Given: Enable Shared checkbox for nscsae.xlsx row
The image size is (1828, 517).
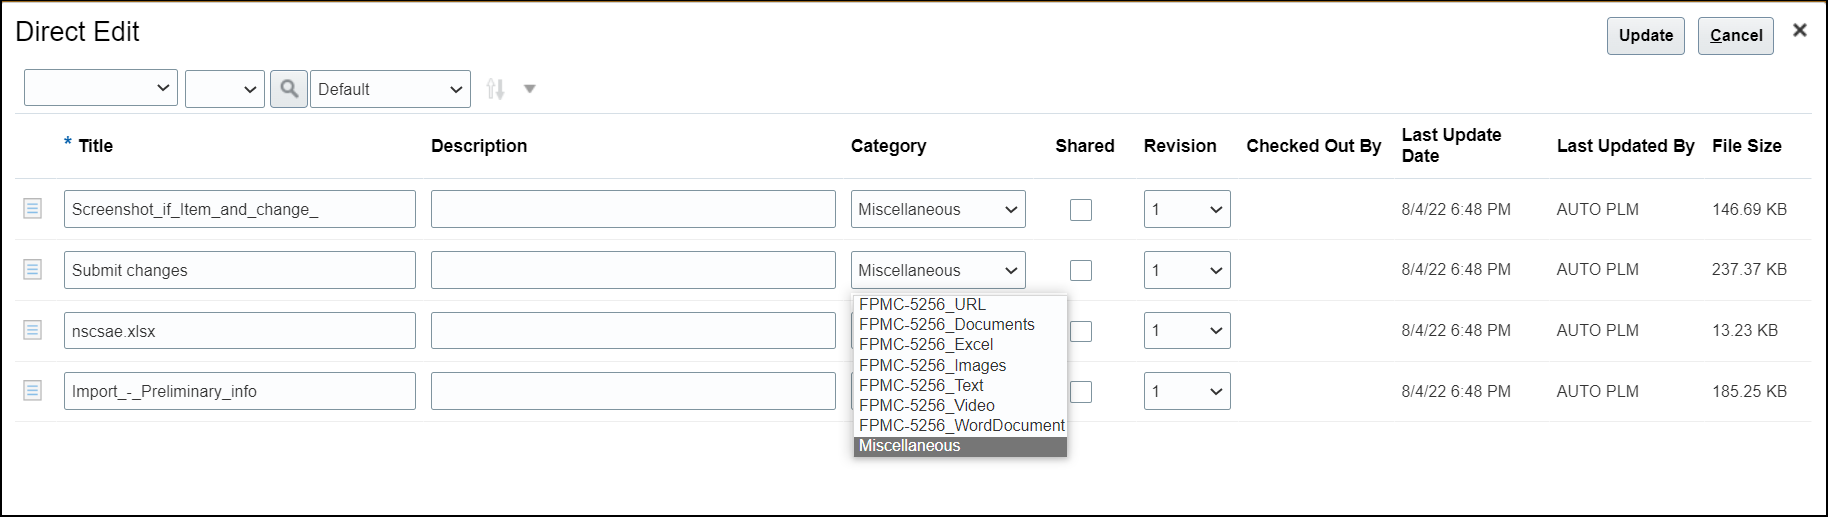Looking at the screenshot, I should click(1081, 331).
